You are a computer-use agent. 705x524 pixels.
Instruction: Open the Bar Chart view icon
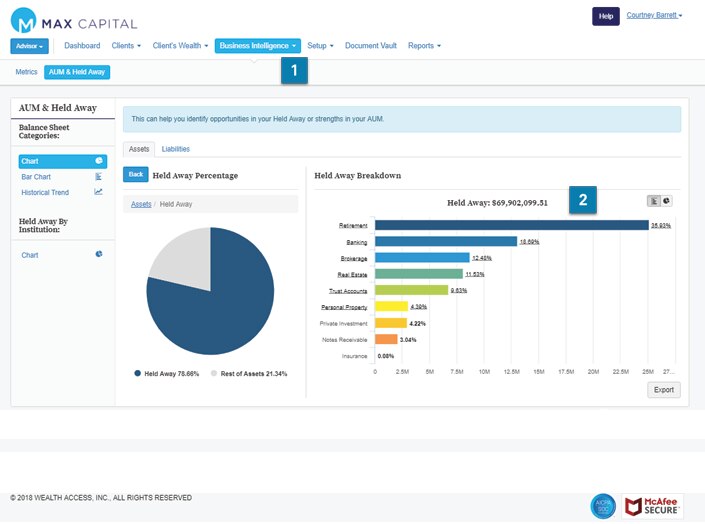click(x=98, y=176)
